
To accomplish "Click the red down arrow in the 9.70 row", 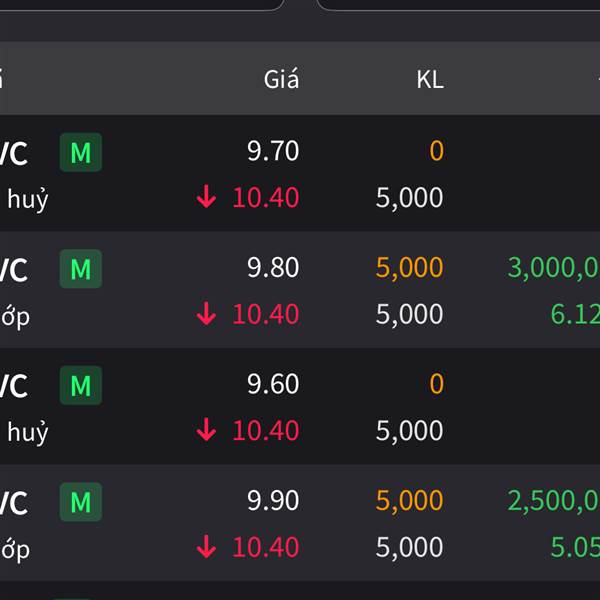I will point(207,198).
